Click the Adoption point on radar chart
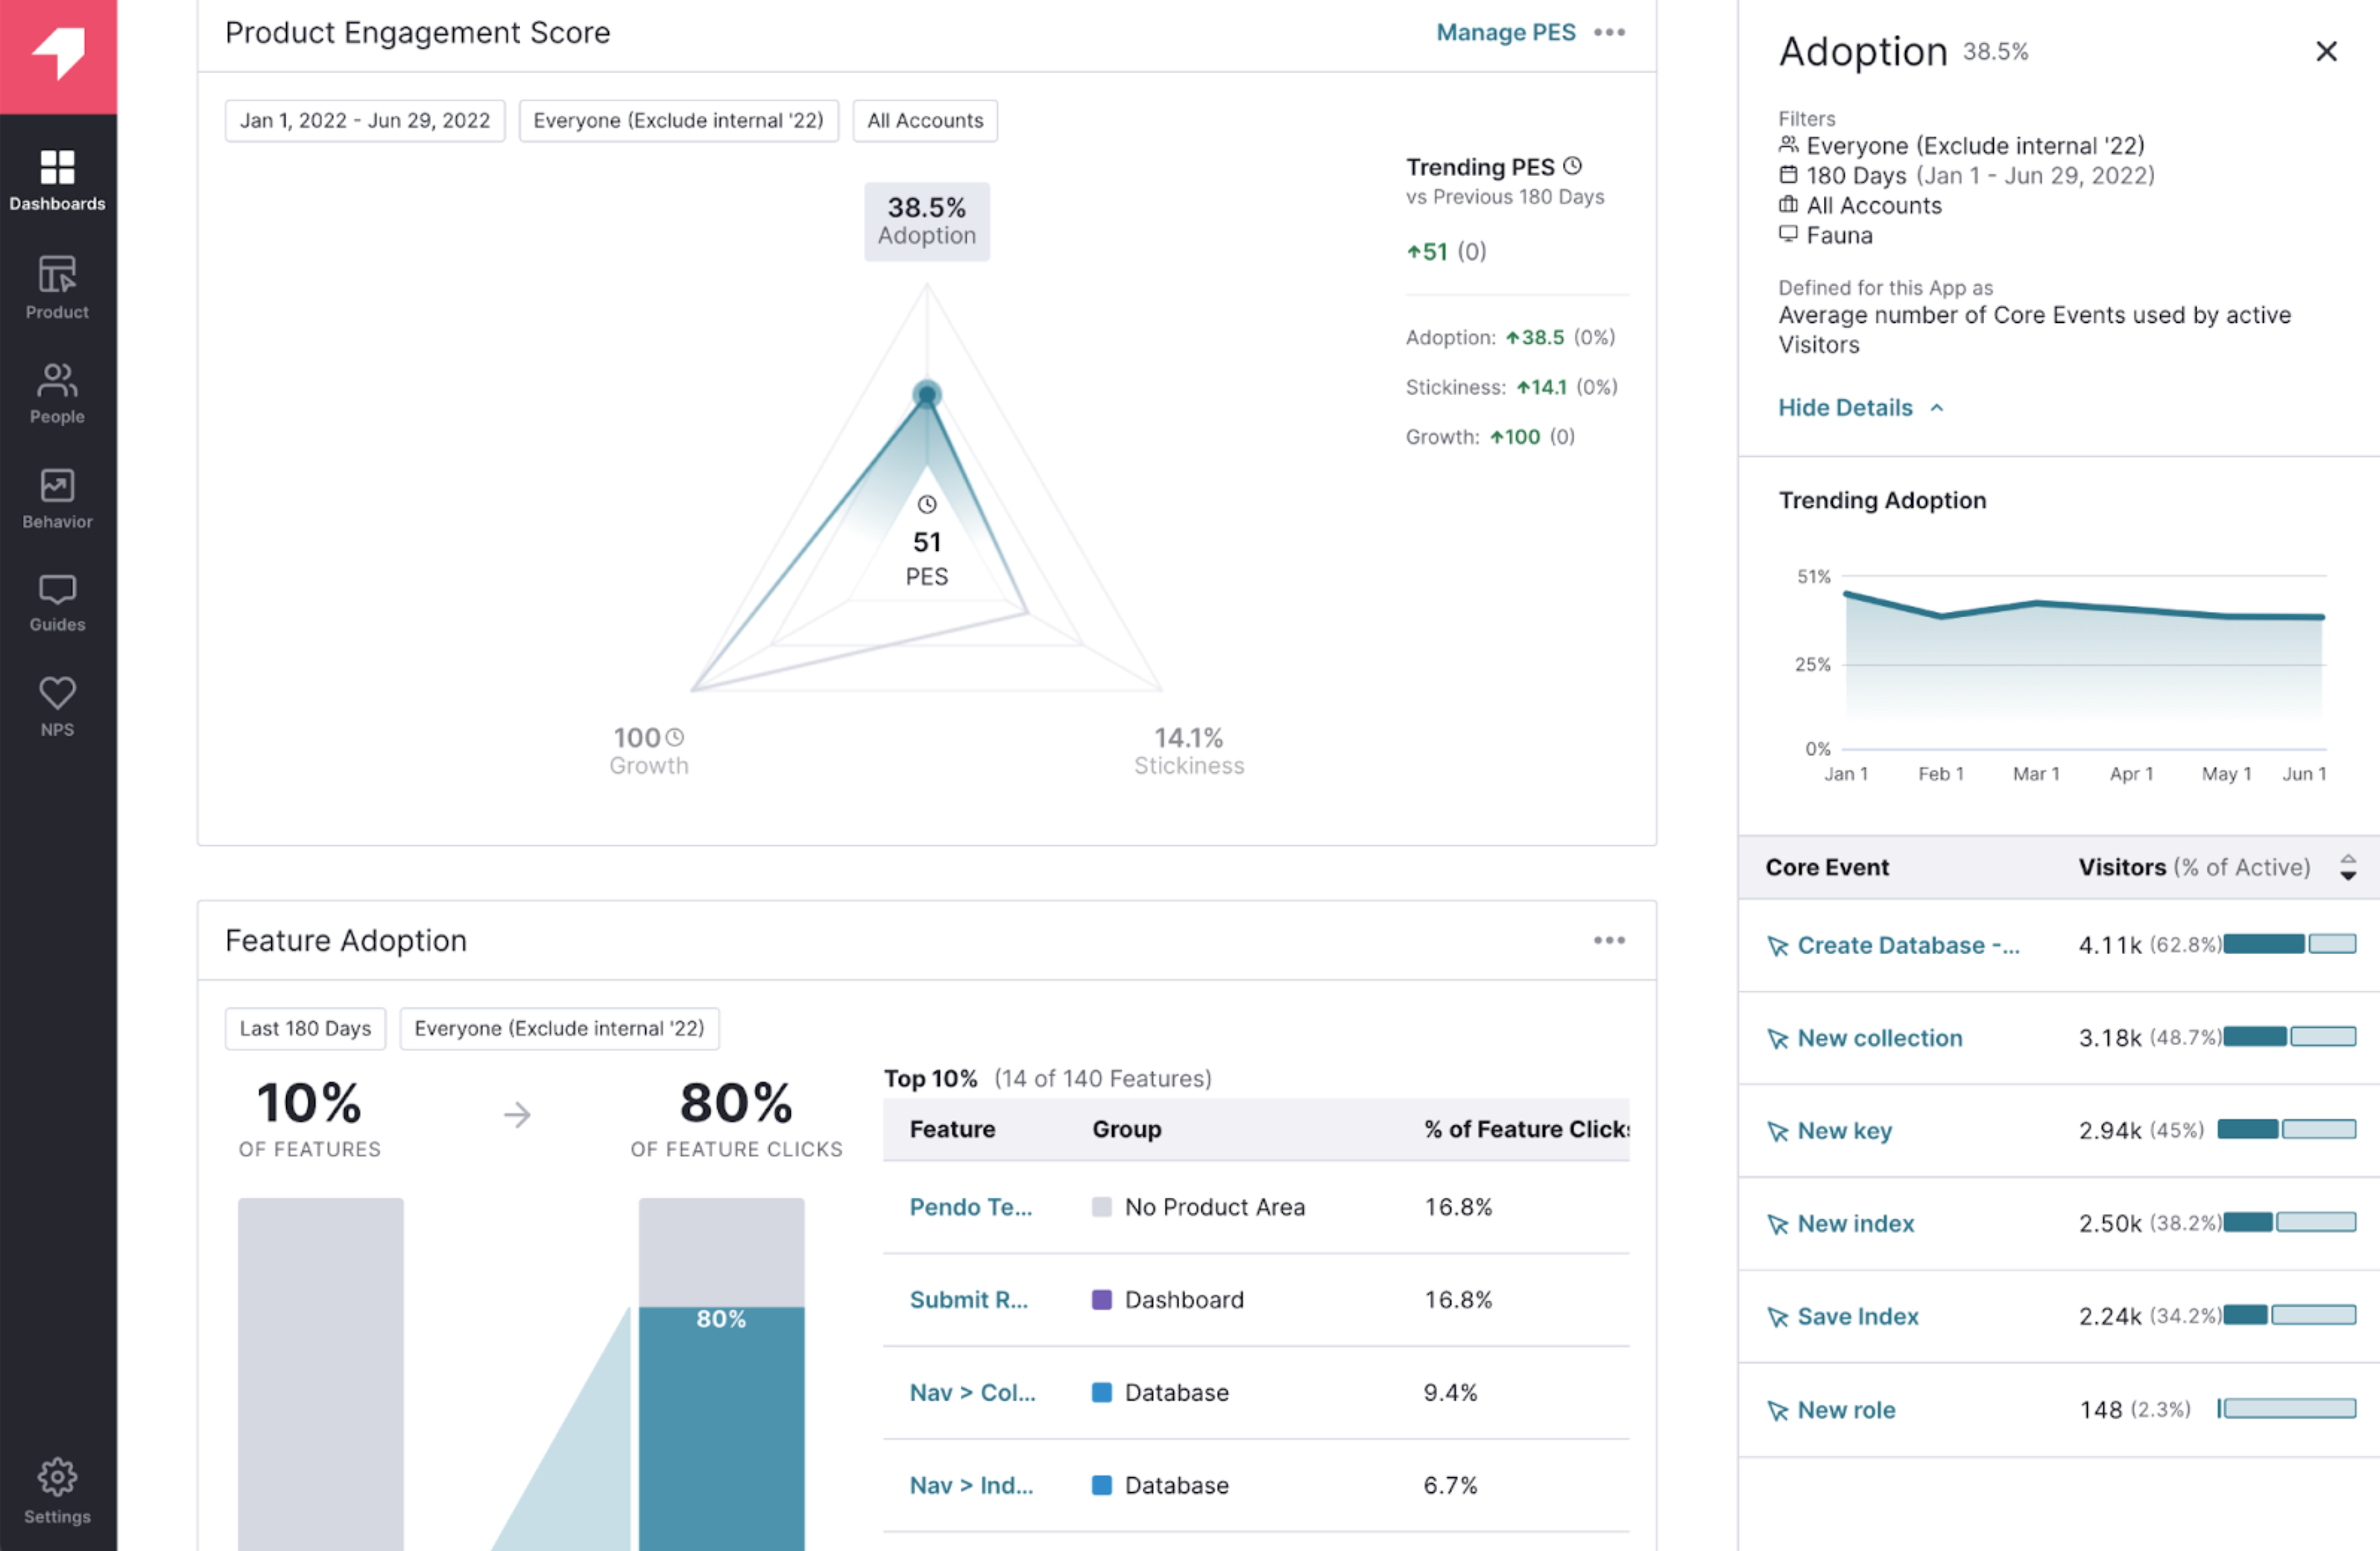Screen dimensions: 2380x1551 (x=927, y=394)
